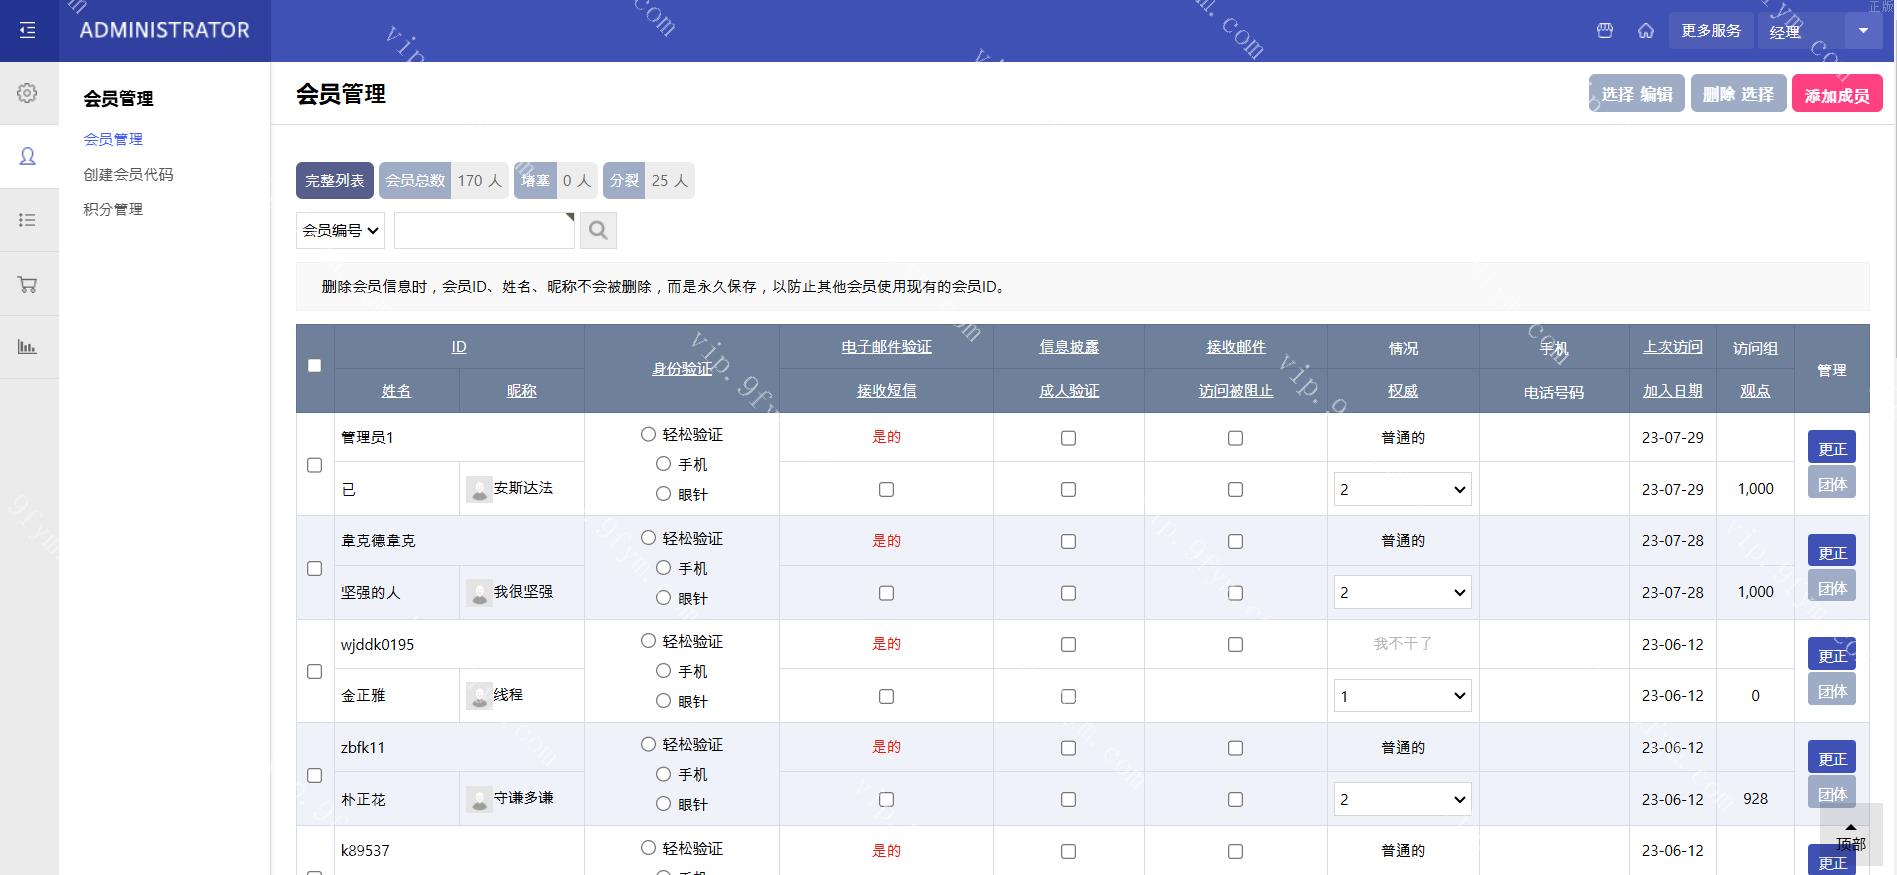
Task: Tick the select-all checkbox in the table header
Action: coord(315,366)
